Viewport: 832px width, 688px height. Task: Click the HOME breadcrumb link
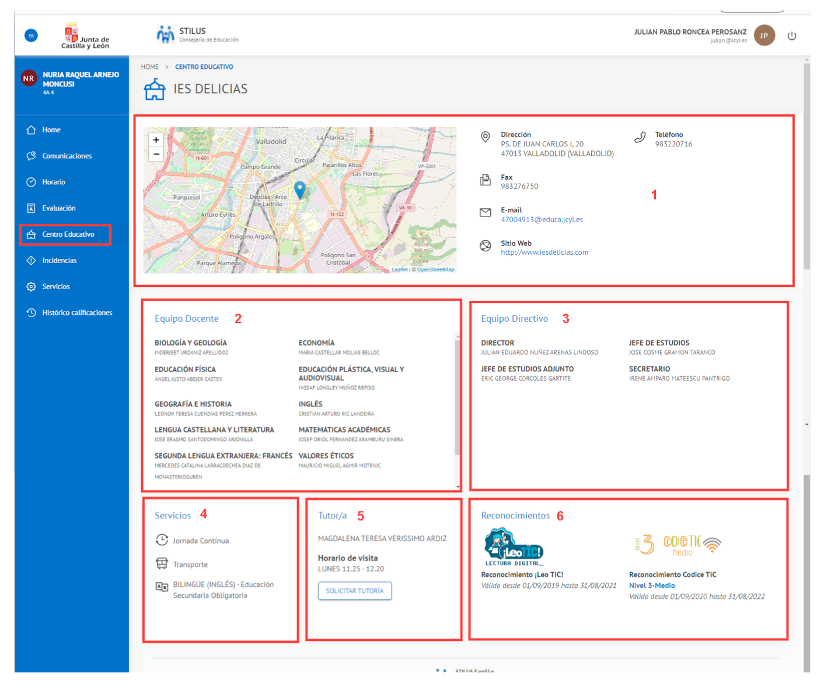(x=150, y=66)
